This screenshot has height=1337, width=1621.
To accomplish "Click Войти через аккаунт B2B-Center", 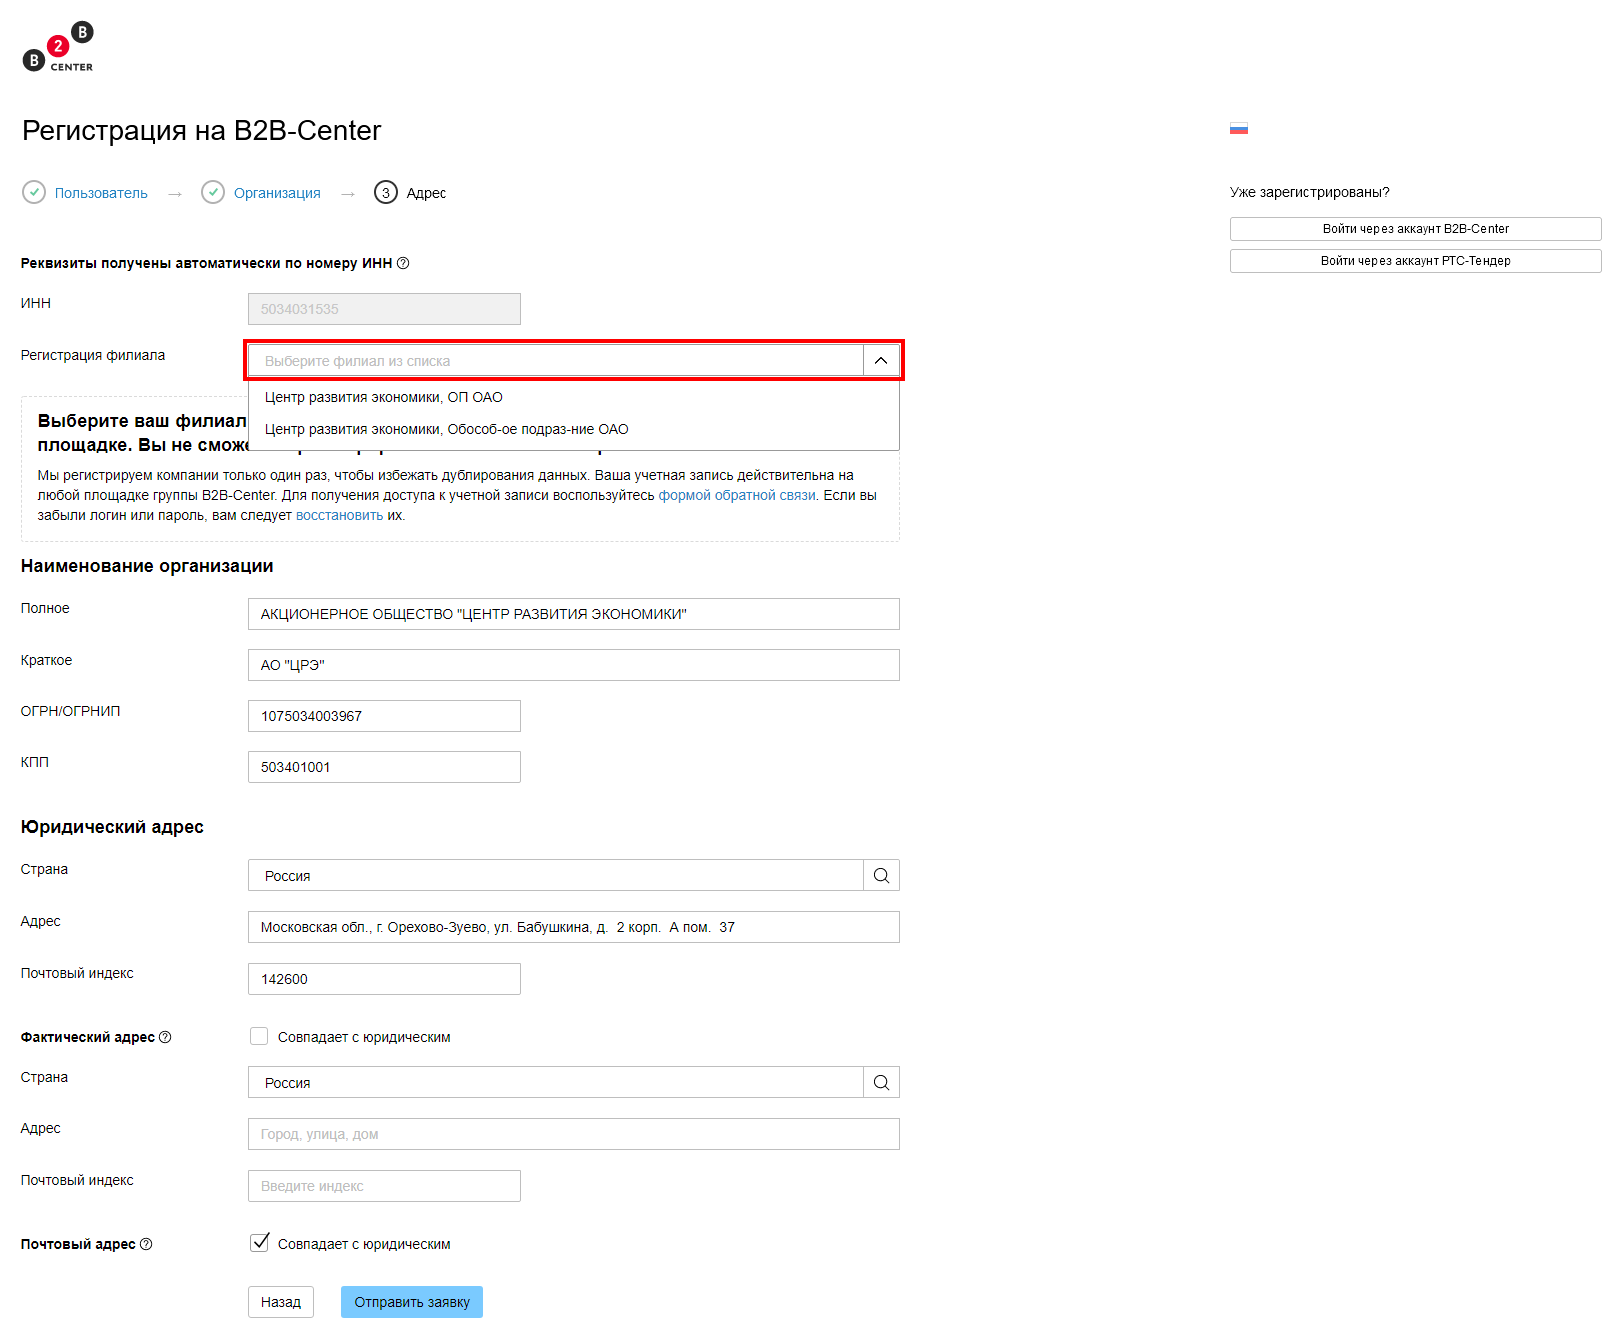I will tap(1416, 229).
